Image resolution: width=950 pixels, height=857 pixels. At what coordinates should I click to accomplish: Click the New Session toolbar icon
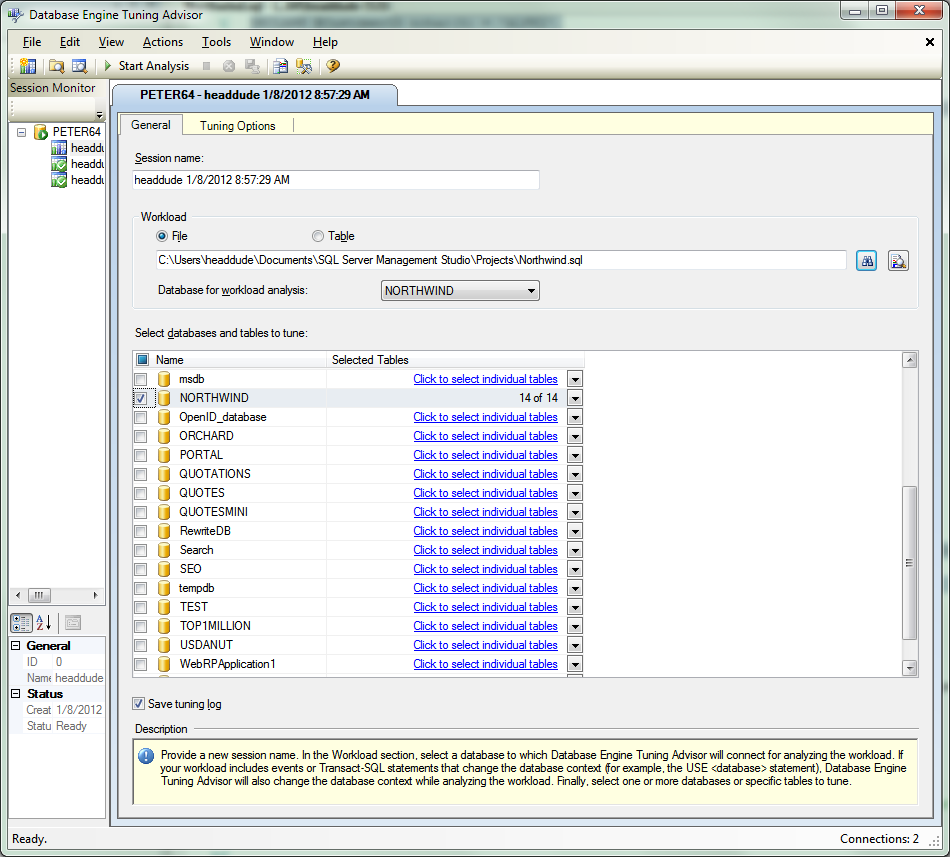[28, 66]
